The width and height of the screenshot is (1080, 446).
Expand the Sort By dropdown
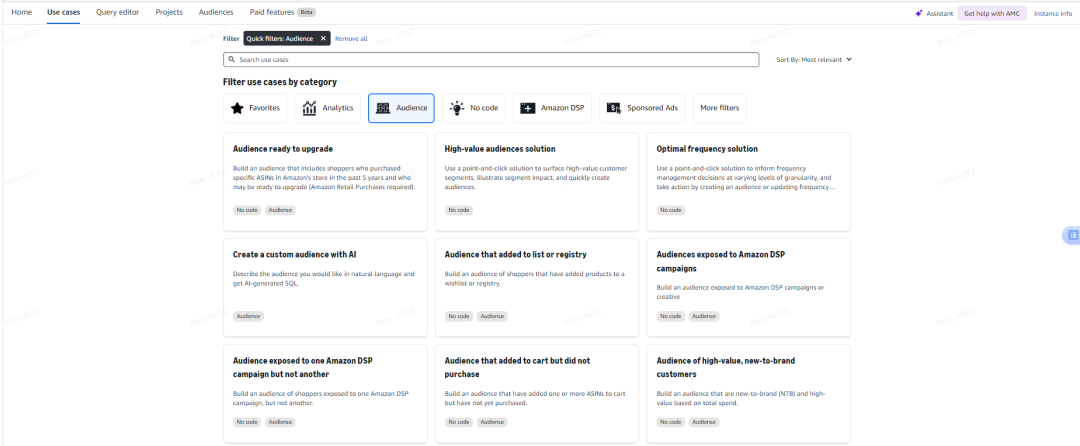(x=814, y=60)
